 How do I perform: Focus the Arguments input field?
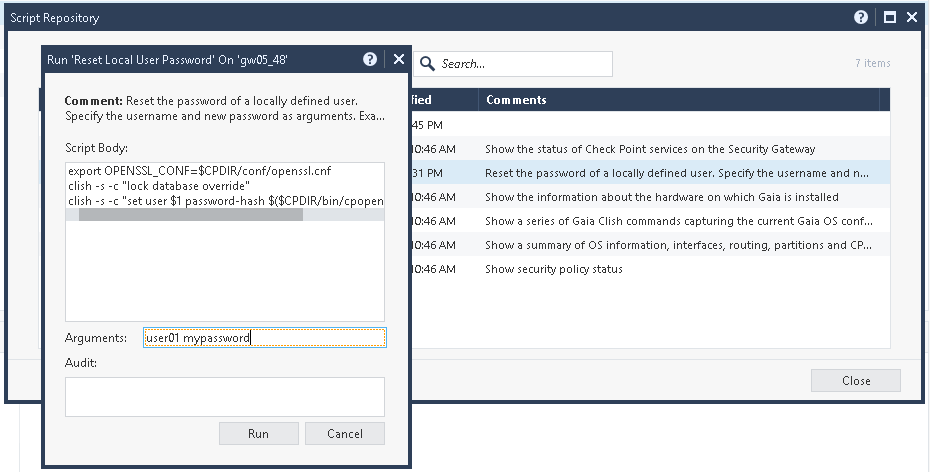[x=264, y=338]
